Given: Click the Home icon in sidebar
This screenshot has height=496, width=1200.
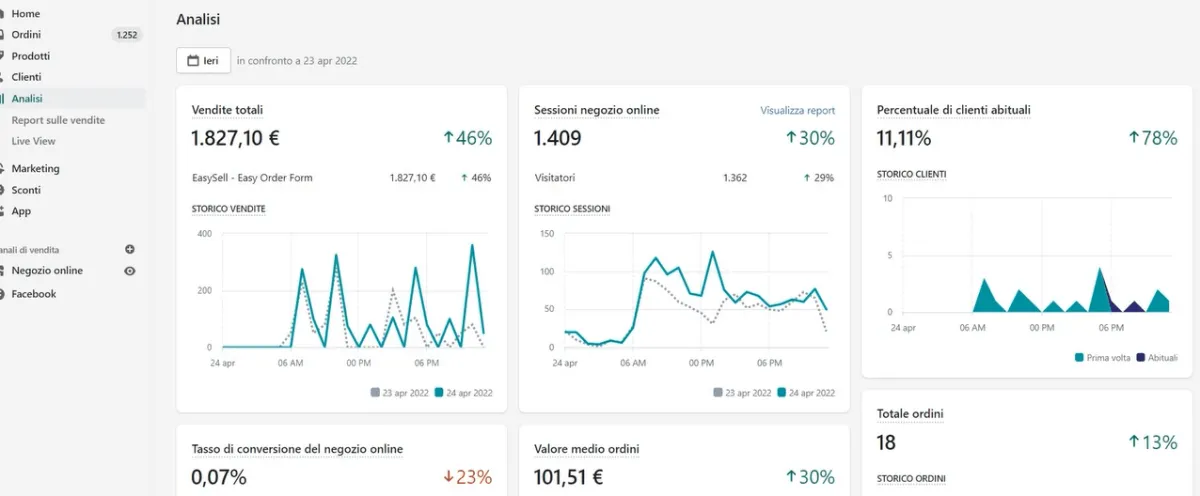Looking at the screenshot, I should (2, 14).
